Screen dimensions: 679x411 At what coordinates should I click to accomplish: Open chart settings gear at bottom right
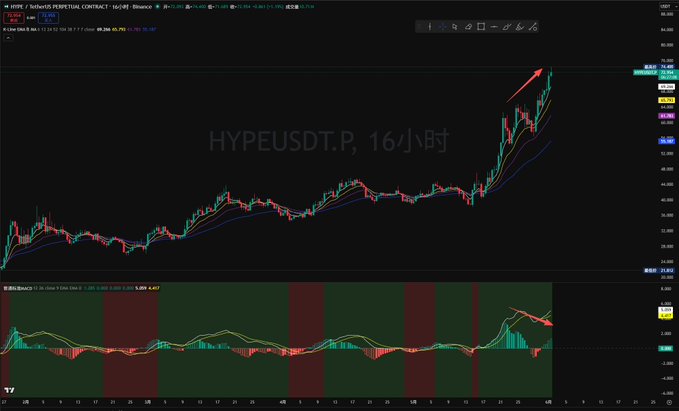click(669, 402)
